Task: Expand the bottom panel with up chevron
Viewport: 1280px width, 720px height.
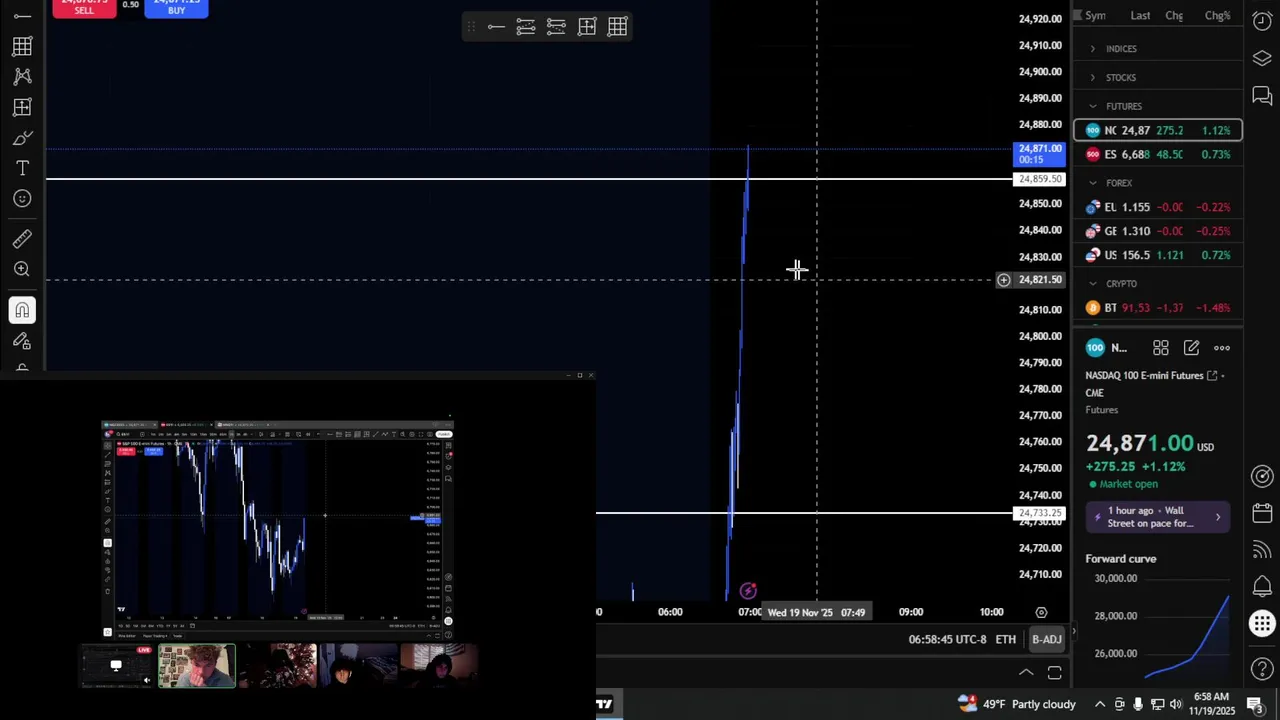Action: tap(1026, 673)
